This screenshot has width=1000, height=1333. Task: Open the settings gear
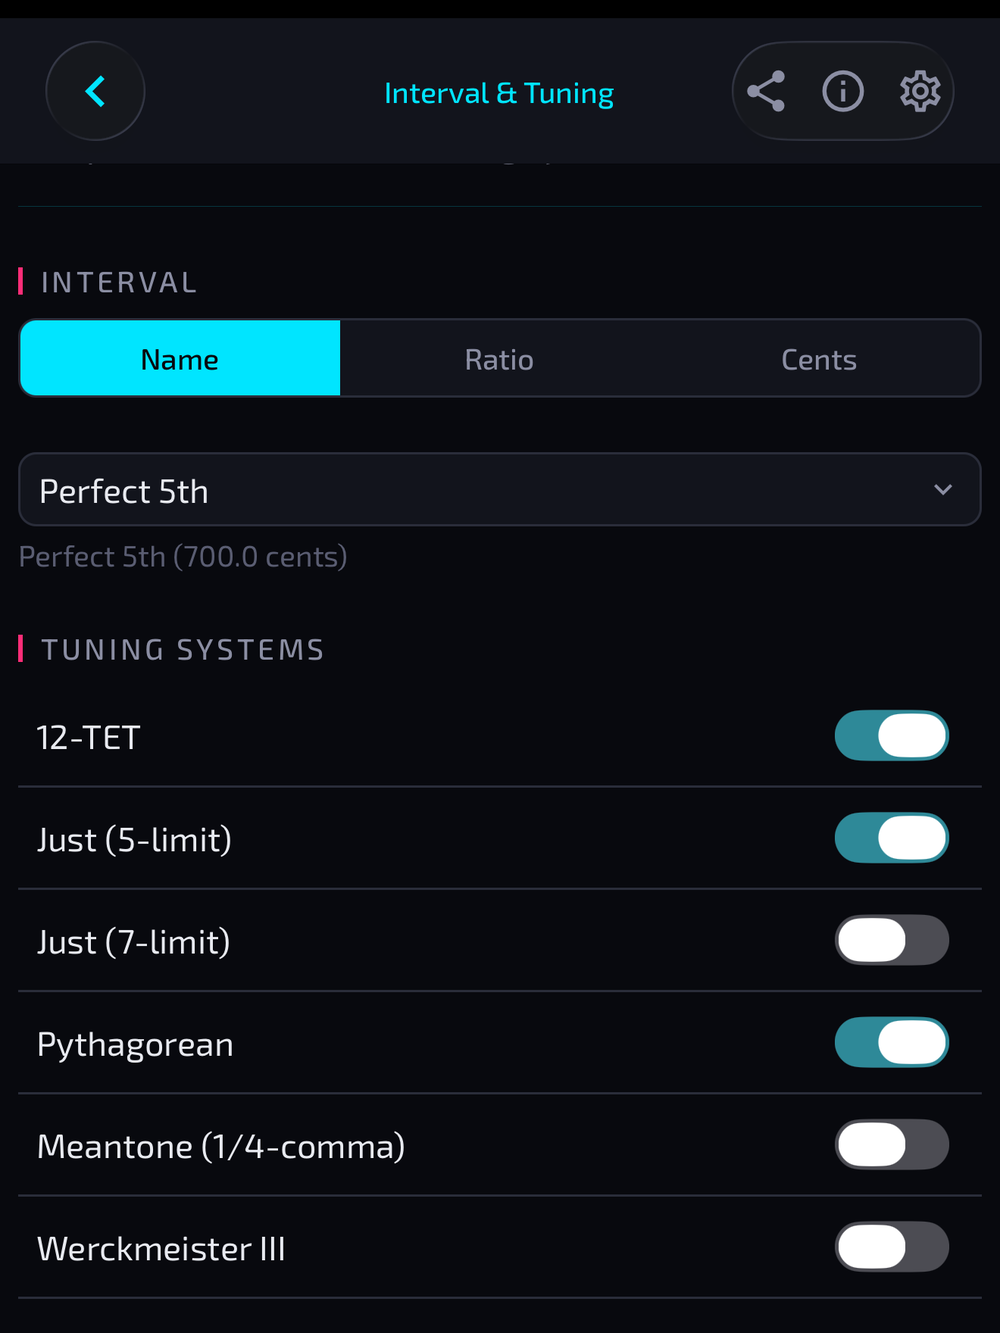click(919, 91)
